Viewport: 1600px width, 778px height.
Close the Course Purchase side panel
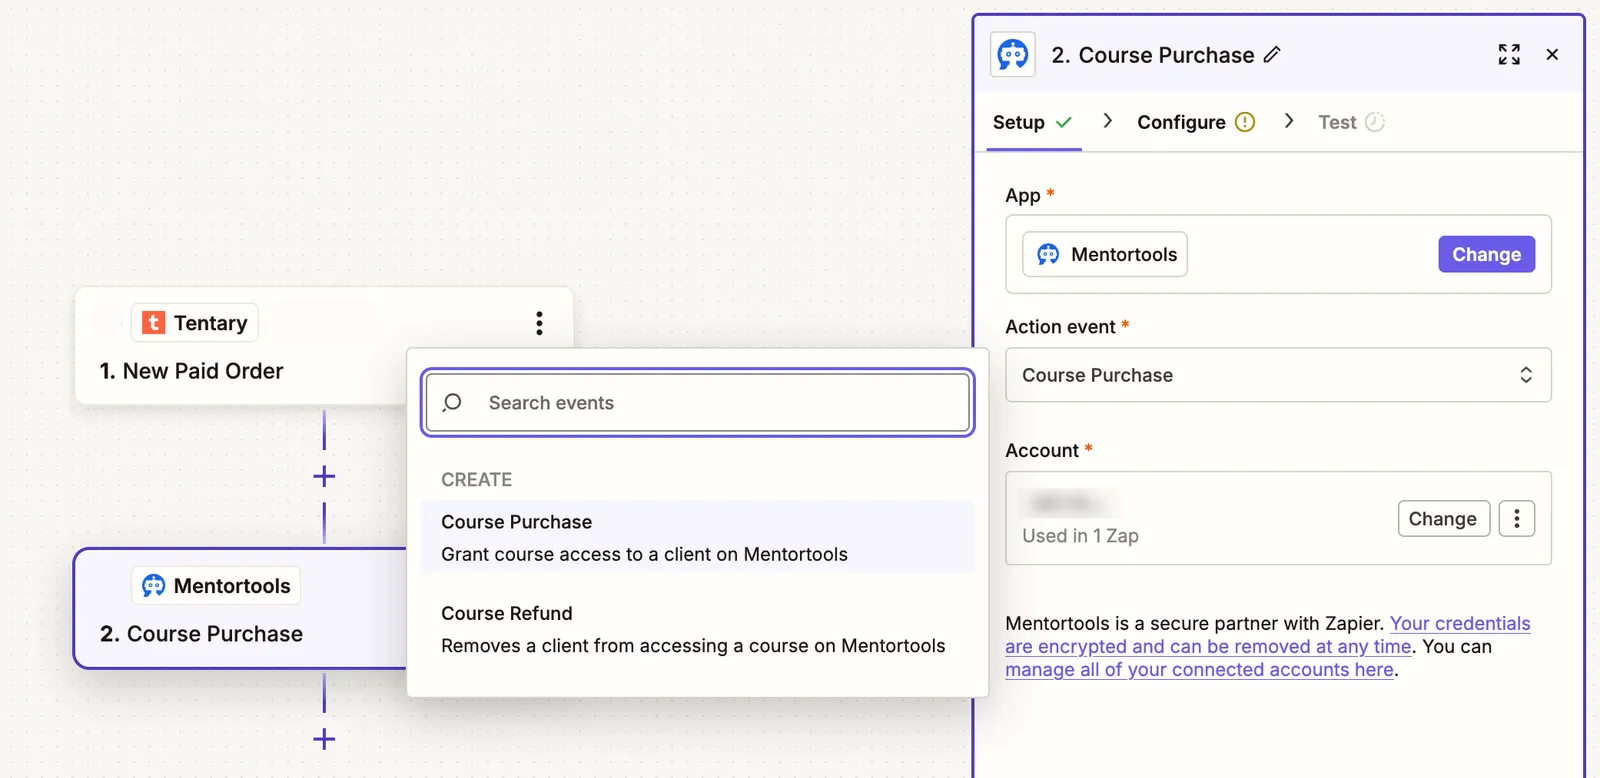pos(1552,54)
